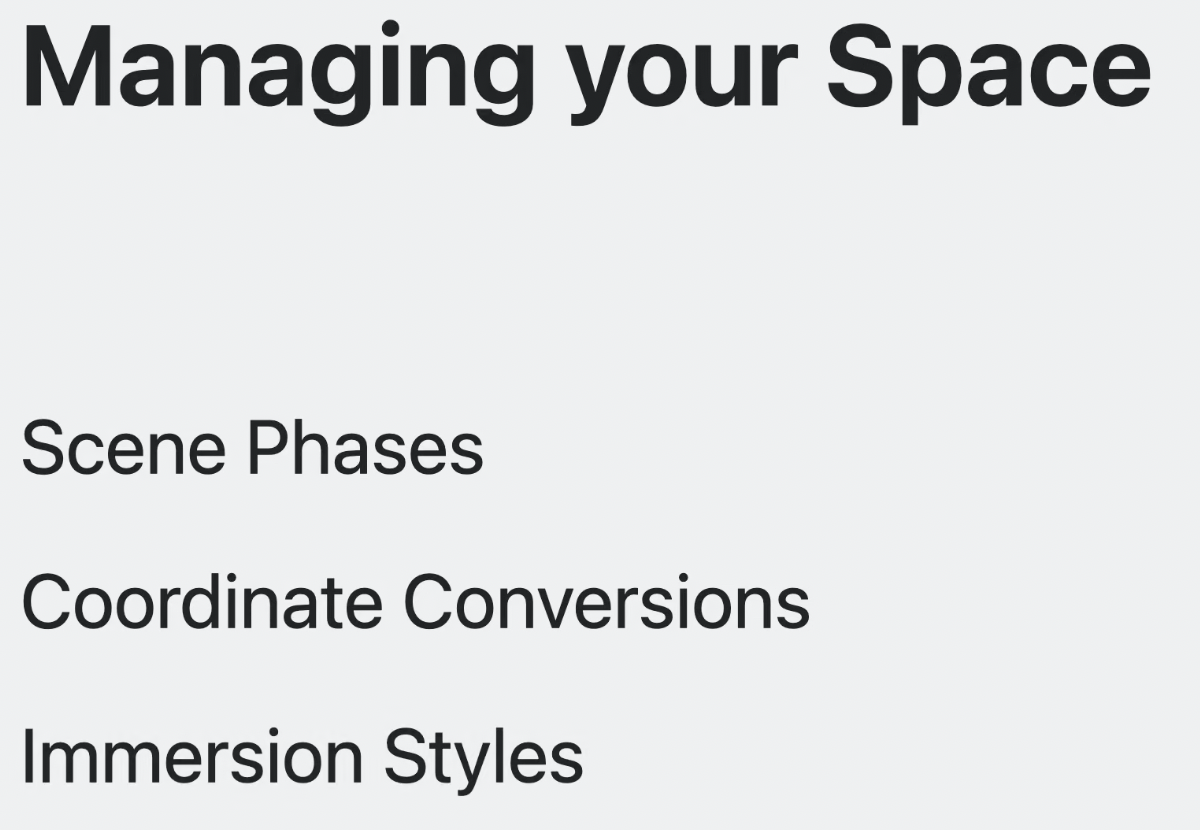This screenshot has width=1200, height=830.
Task: Choose the last agenda item, Immersion Styles
Action: click(x=302, y=757)
